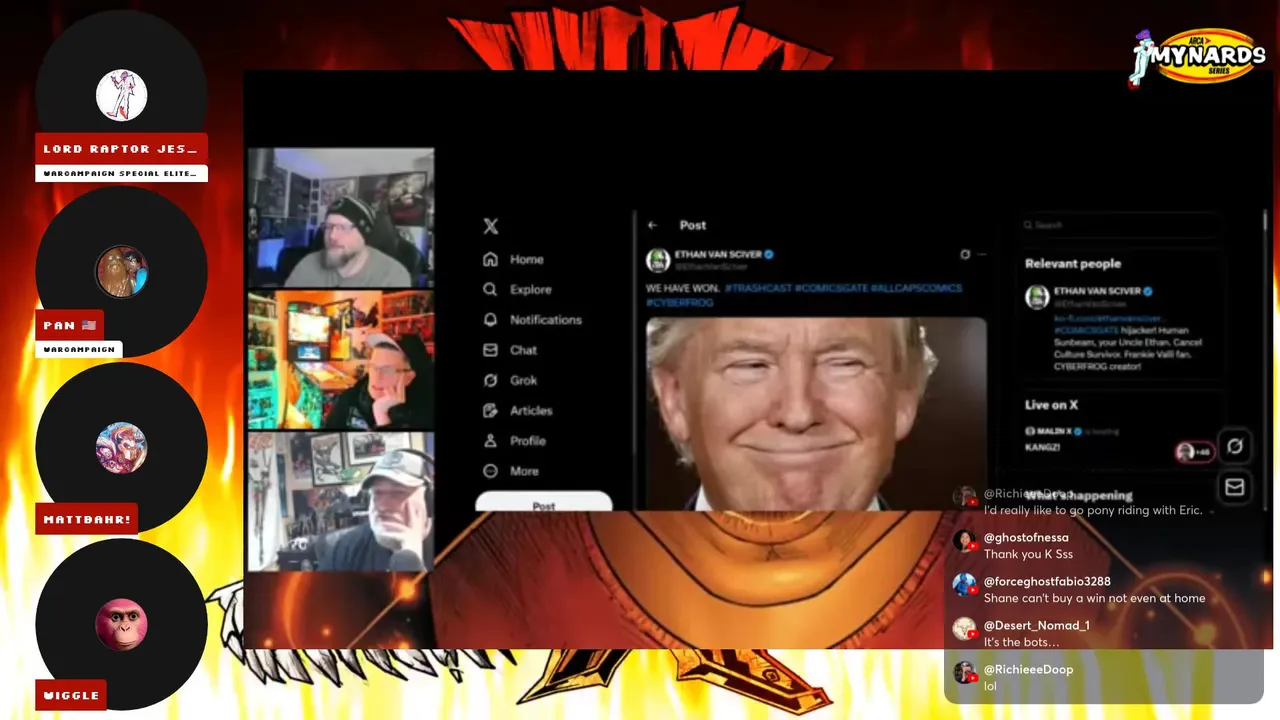Viewport: 1280px width, 720px height.
Task: Click the @RichieeeDoop username above lol
Action: pos(1029,670)
